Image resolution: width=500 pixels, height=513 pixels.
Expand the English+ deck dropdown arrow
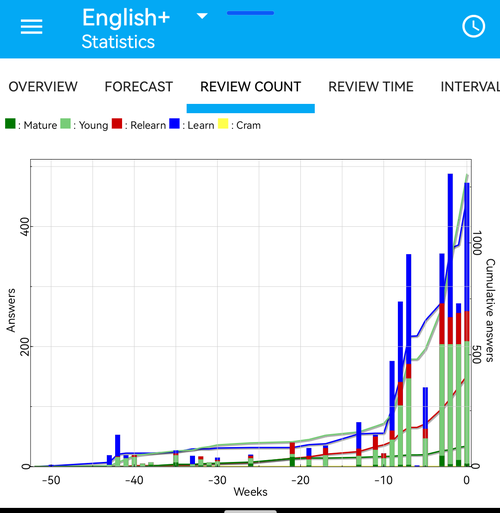(x=202, y=16)
